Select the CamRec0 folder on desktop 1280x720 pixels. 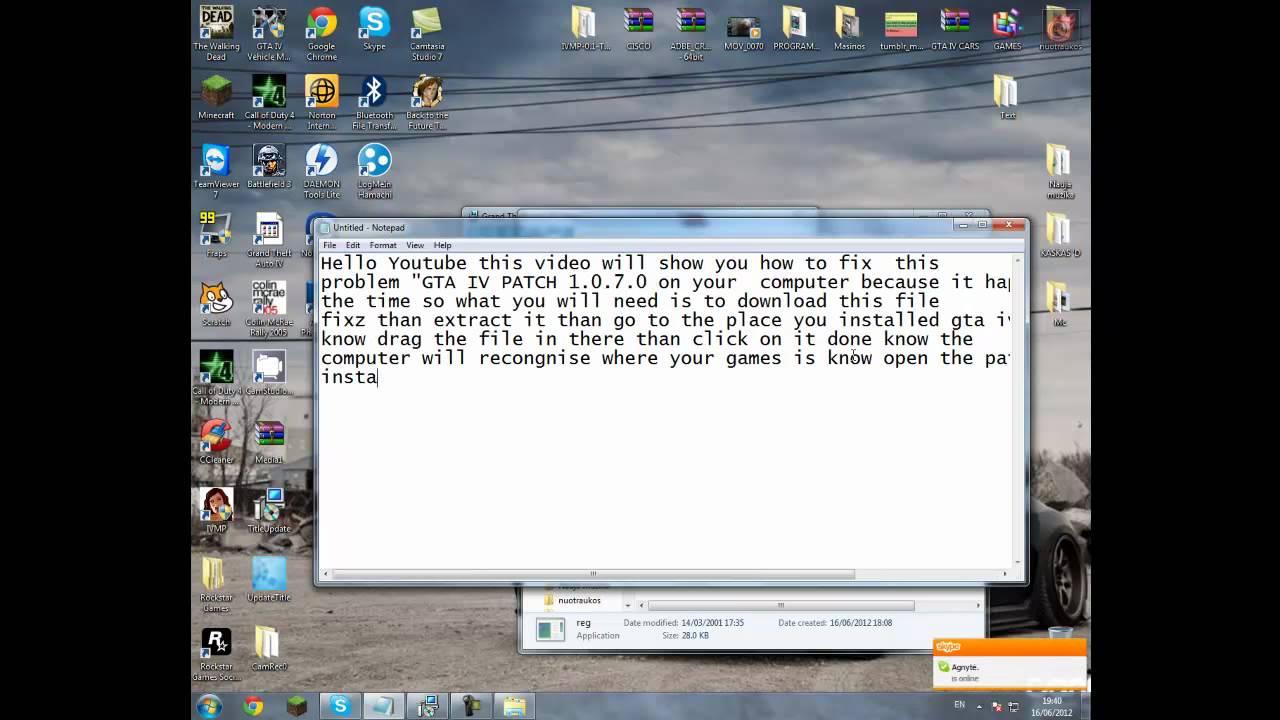pos(268,649)
